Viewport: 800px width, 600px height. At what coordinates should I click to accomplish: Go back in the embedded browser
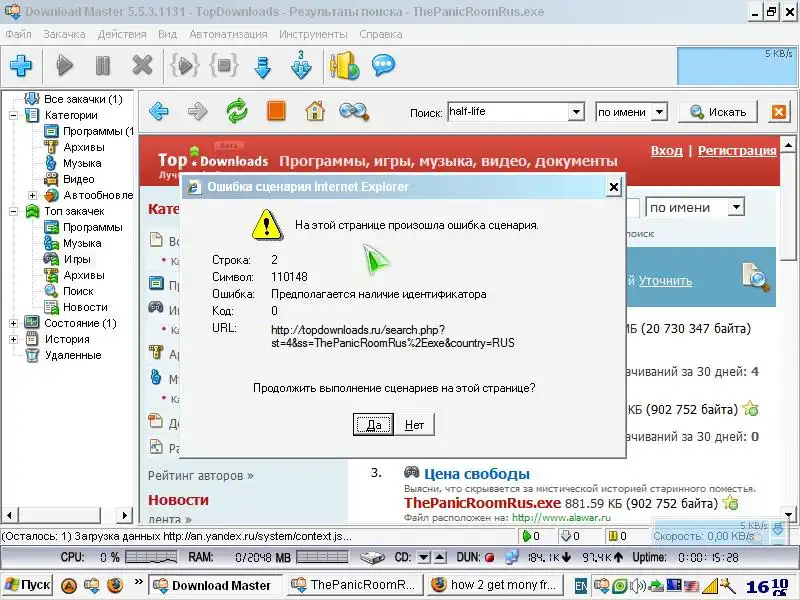pos(159,111)
